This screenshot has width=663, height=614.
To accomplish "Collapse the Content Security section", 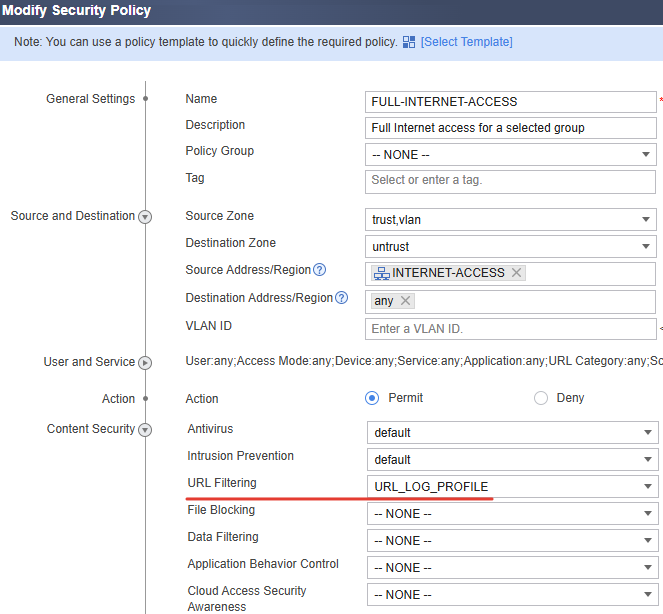I will click(145, 430).
